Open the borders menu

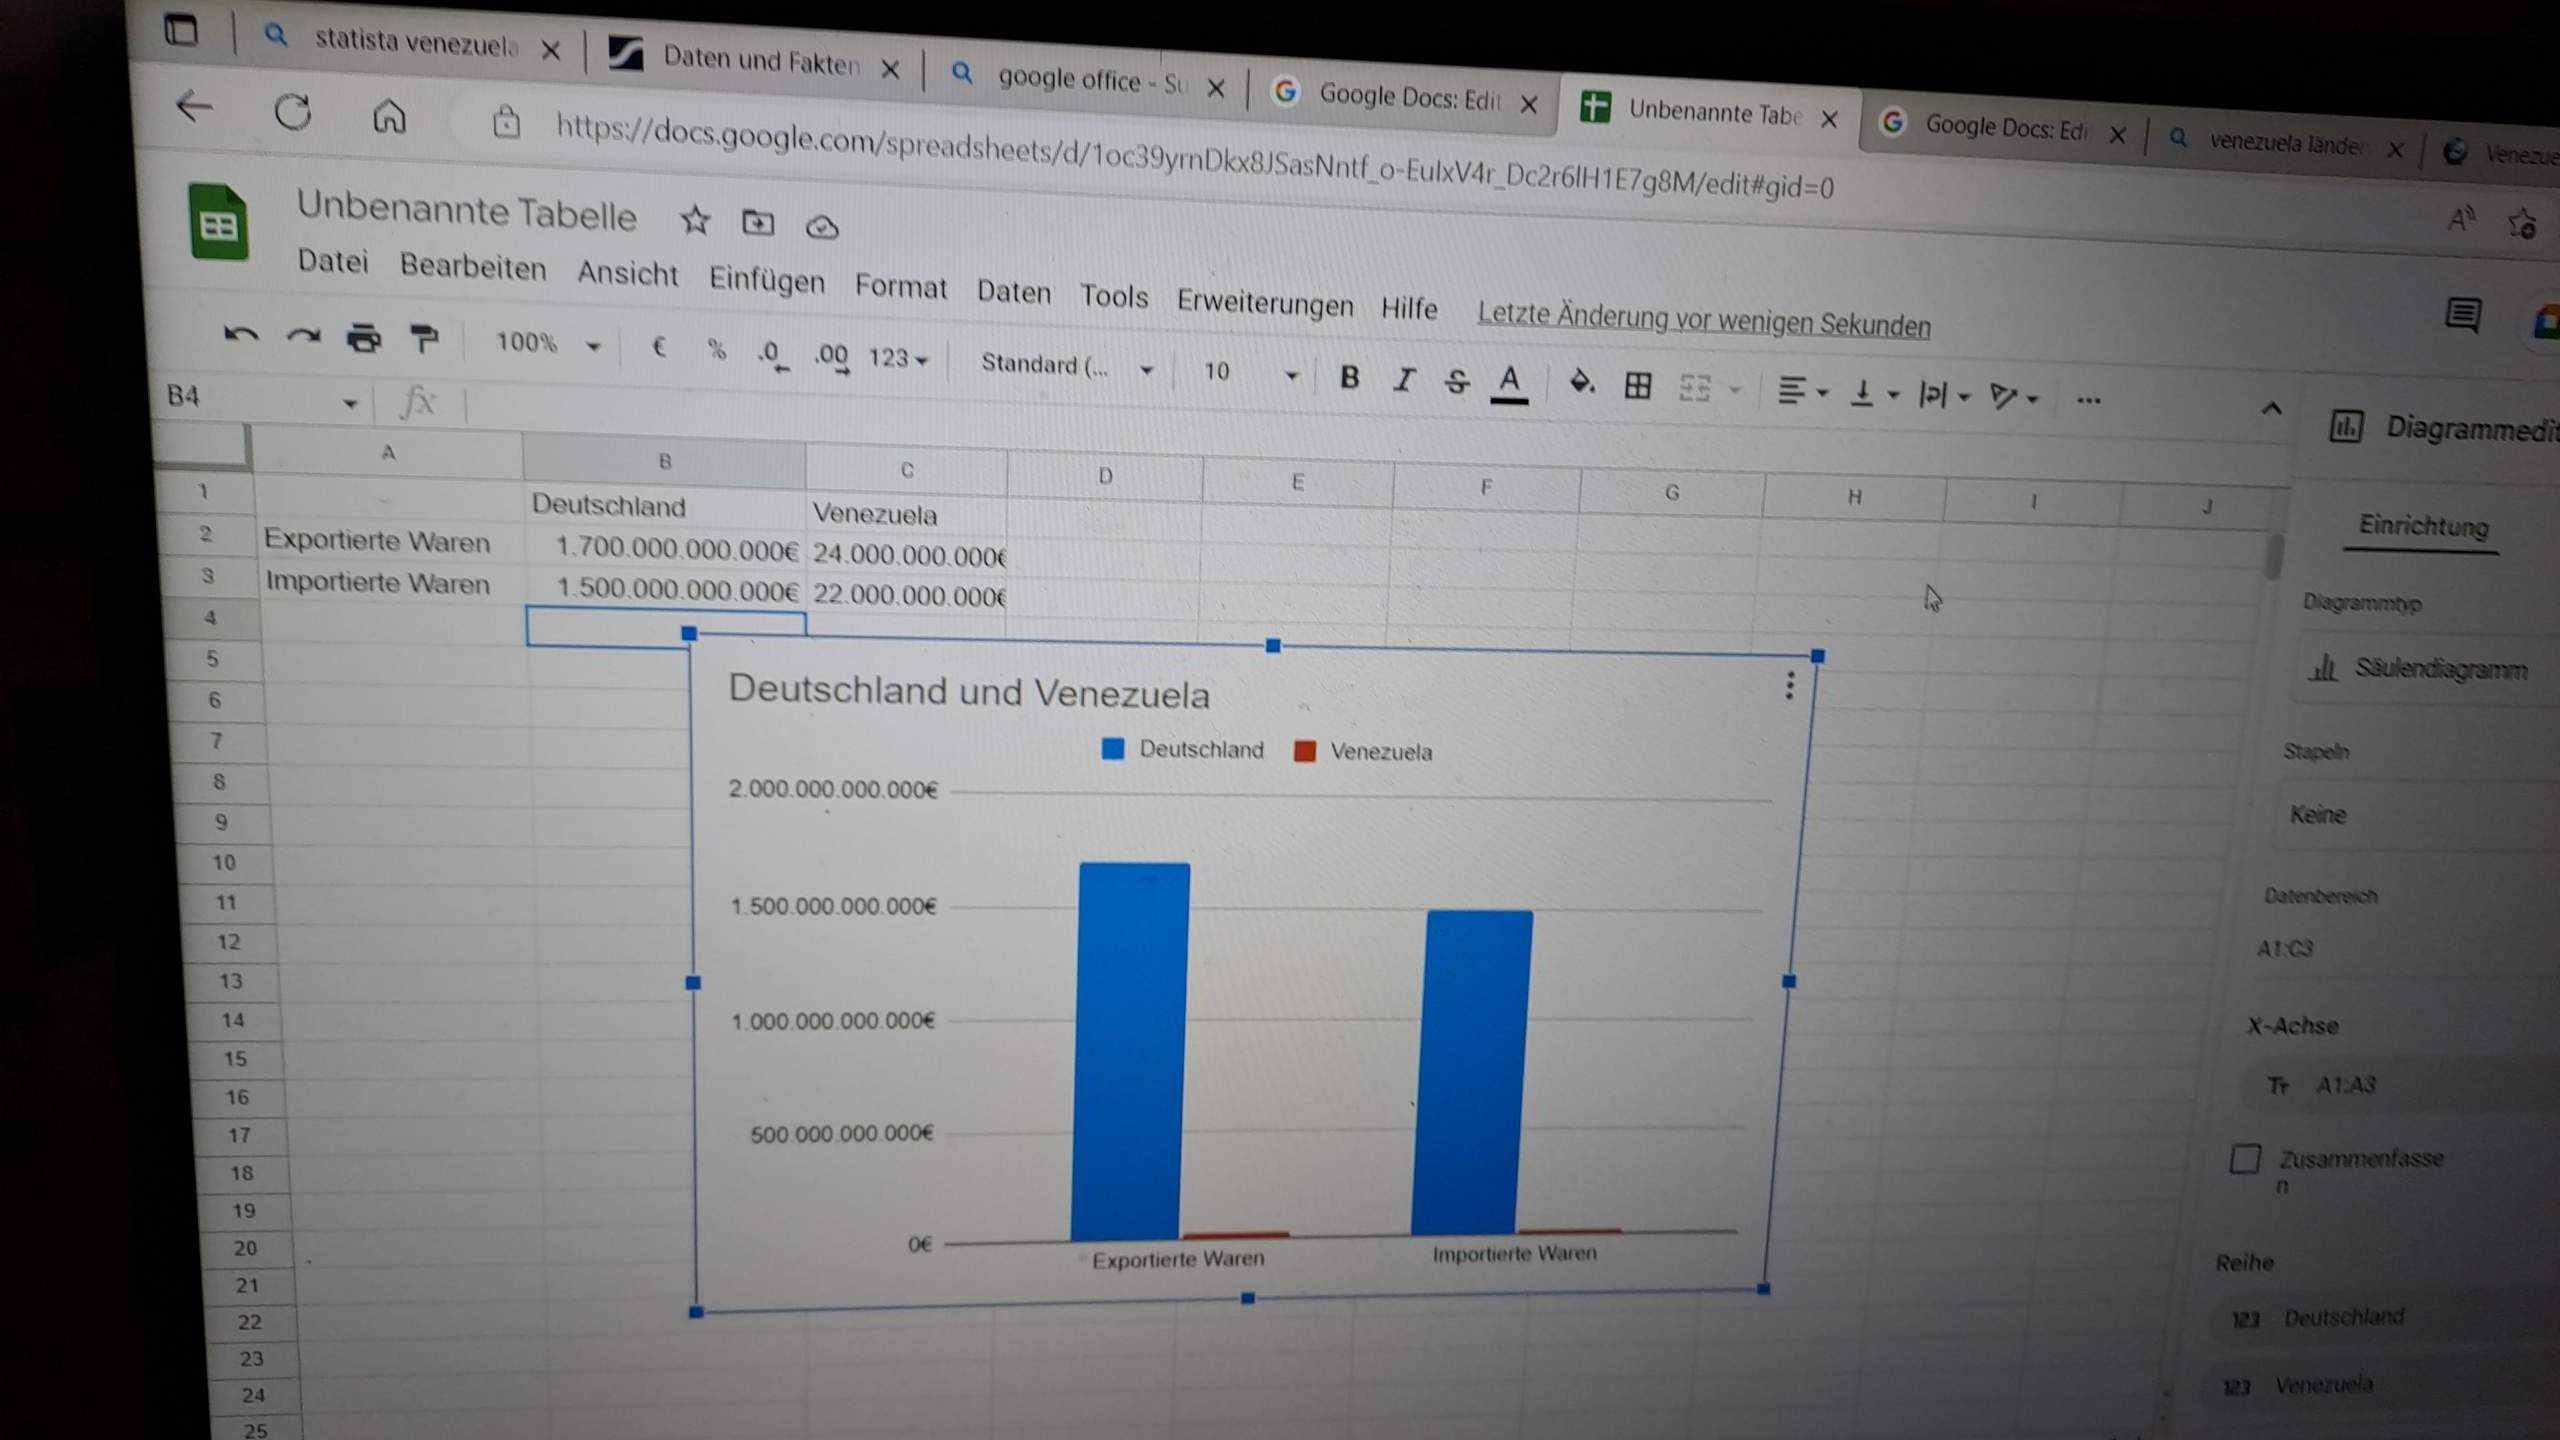click(x=1637, y=385)
